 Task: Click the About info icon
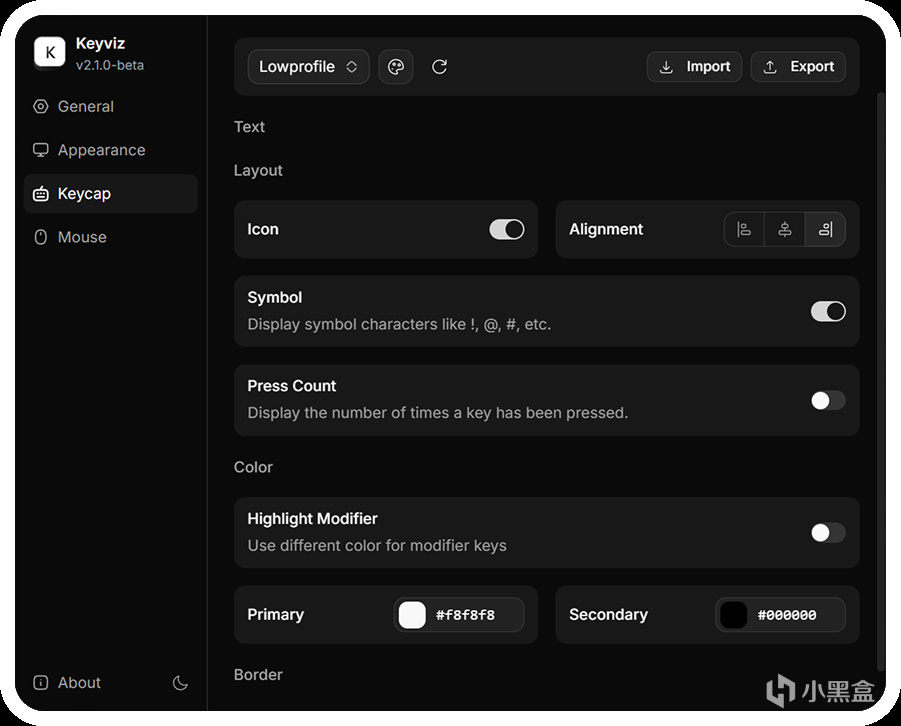tap(40, 682)
